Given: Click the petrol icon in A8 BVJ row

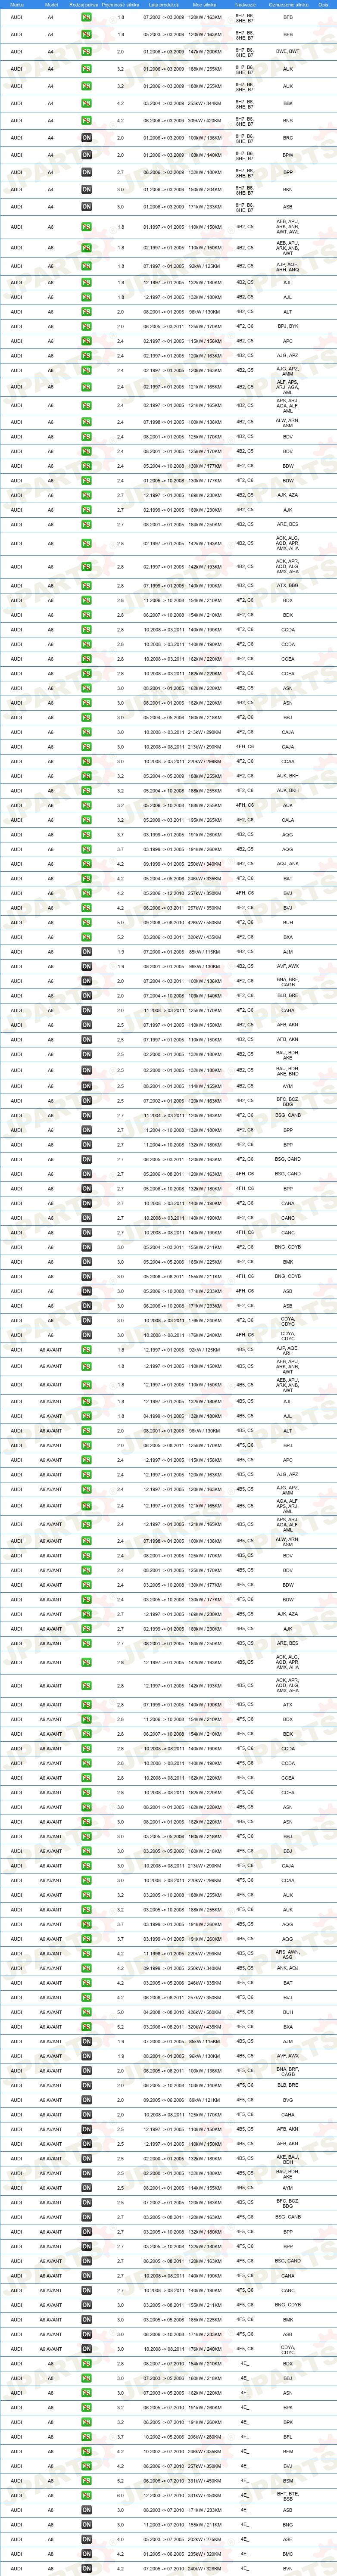Looking at the screenshot, I should (87, 2466).
